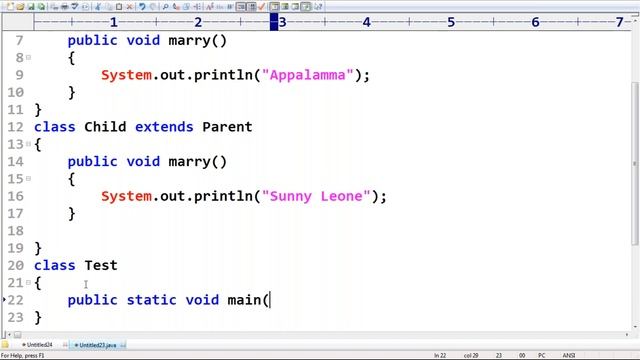Click the "Child" class name on line 12
Viewport: 640px width, 360px height.
coord(105,127)
